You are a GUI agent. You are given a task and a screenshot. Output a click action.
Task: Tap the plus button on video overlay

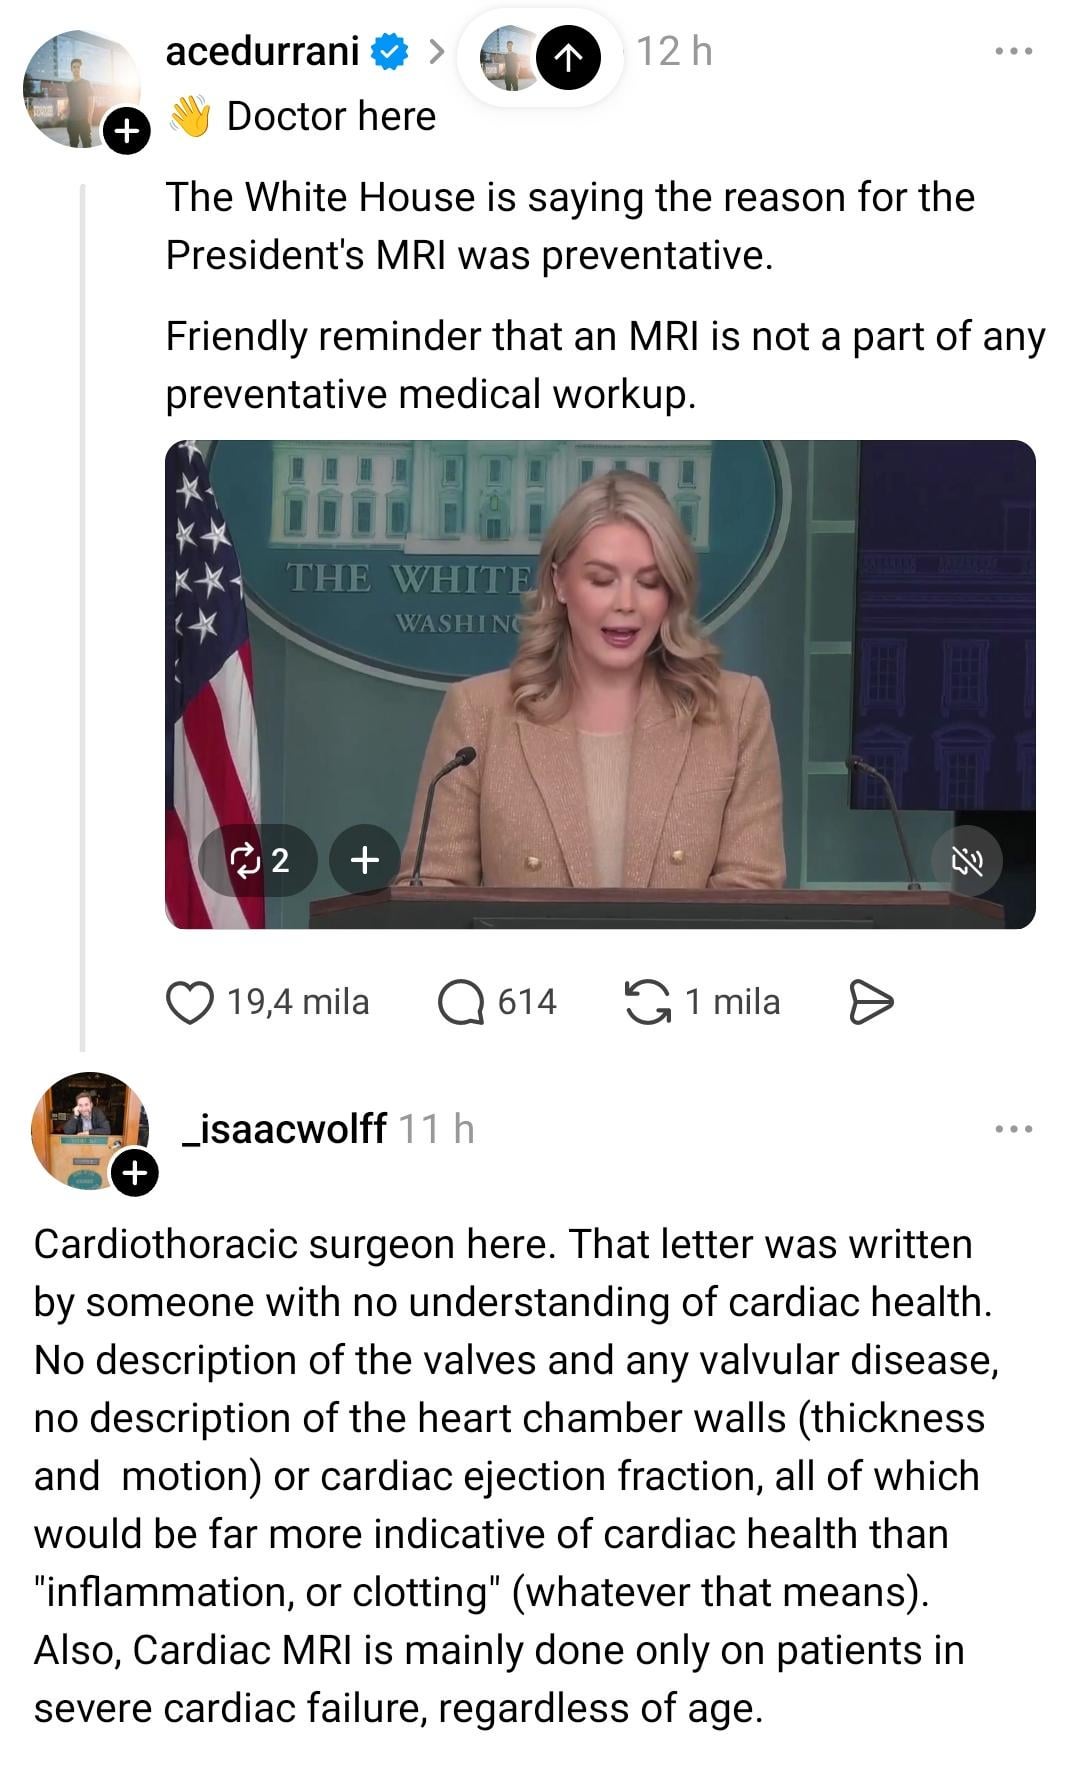364,859
